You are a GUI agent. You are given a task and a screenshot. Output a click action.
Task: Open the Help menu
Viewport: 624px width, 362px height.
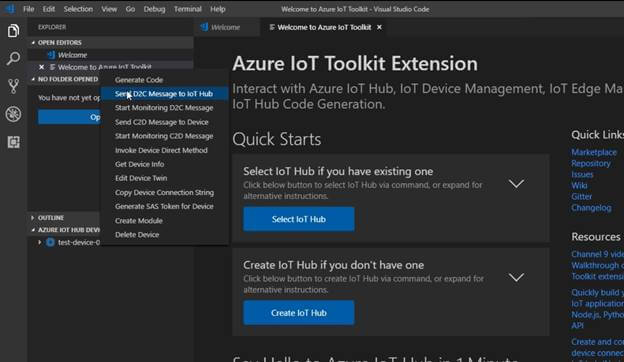click(x=218, y=9)
